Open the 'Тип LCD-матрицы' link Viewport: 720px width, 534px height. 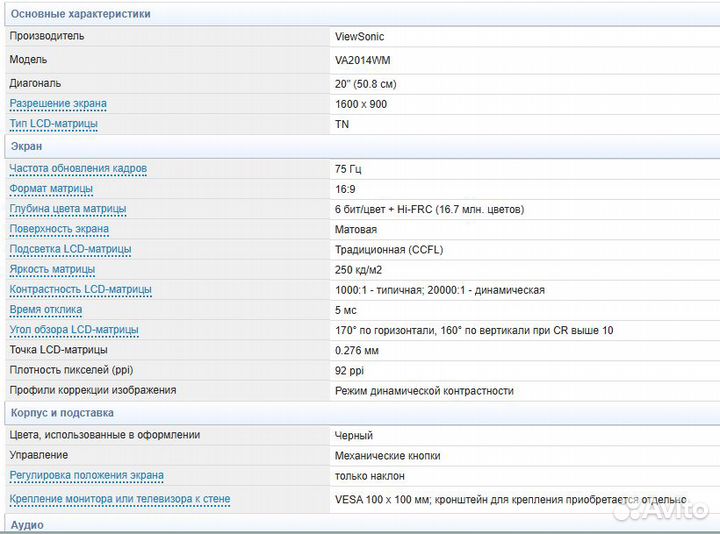point(53,124)
